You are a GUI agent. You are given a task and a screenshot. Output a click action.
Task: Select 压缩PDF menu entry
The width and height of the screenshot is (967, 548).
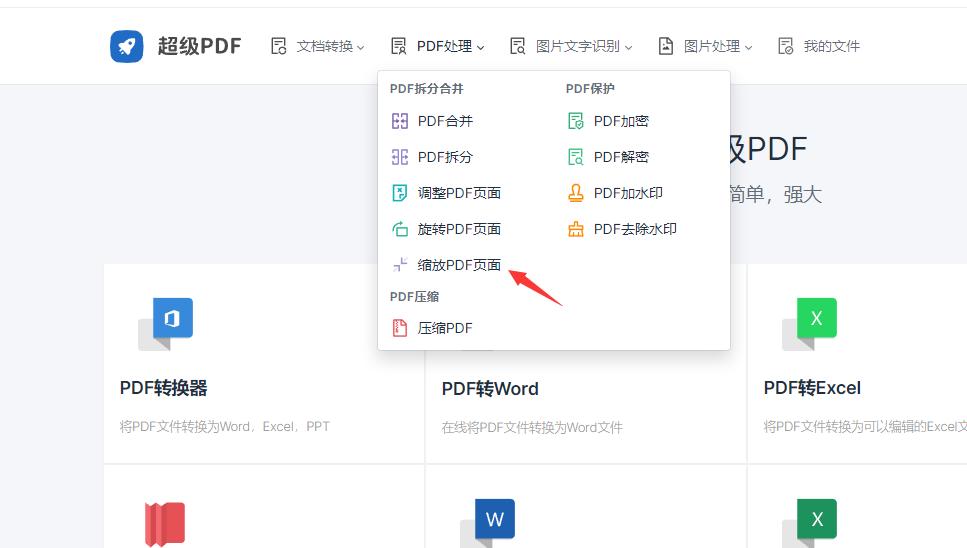445,328
